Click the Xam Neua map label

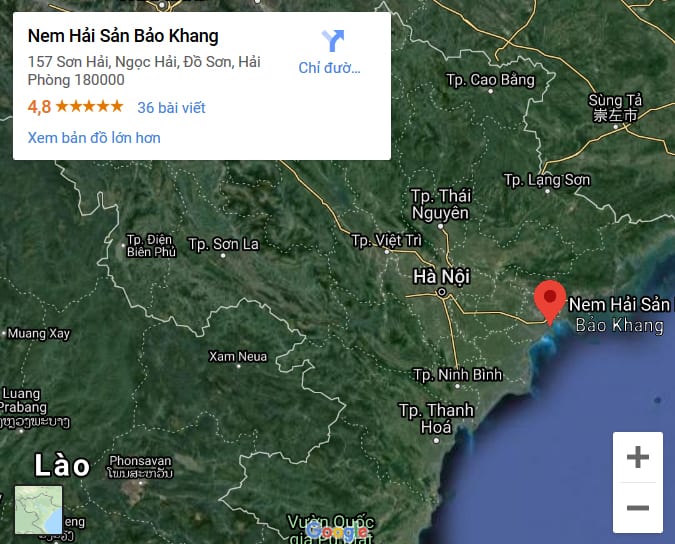click(238, 357)
